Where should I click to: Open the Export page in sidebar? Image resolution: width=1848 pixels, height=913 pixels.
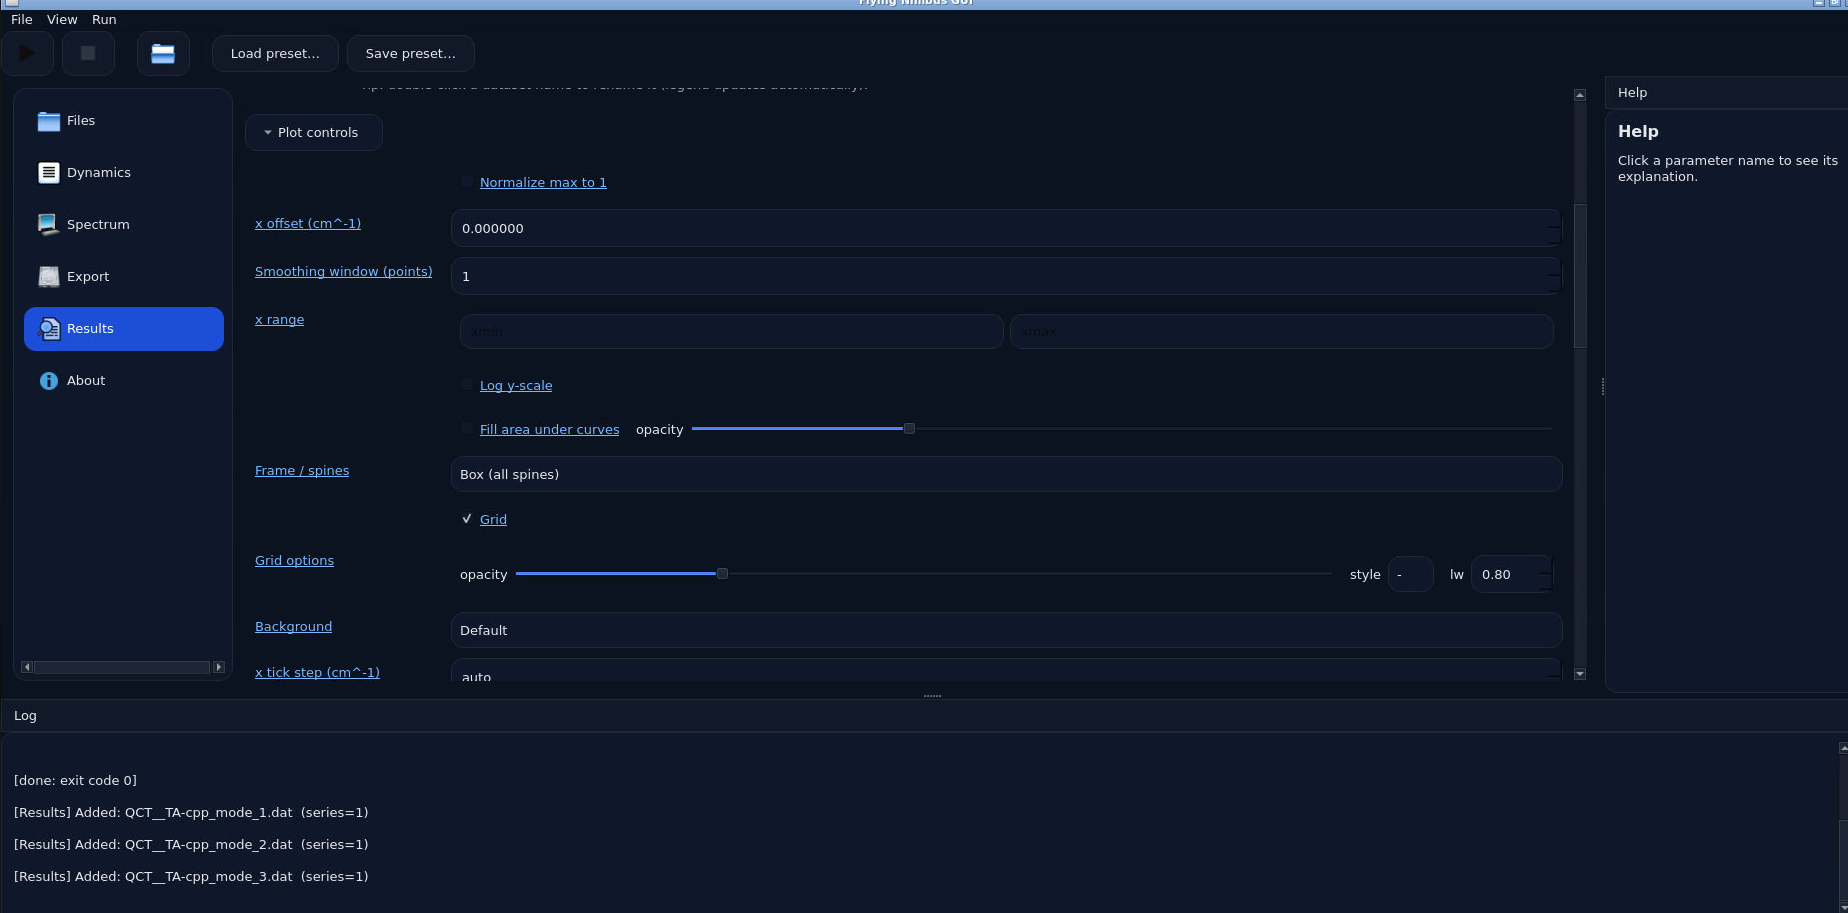click(124, 277)
